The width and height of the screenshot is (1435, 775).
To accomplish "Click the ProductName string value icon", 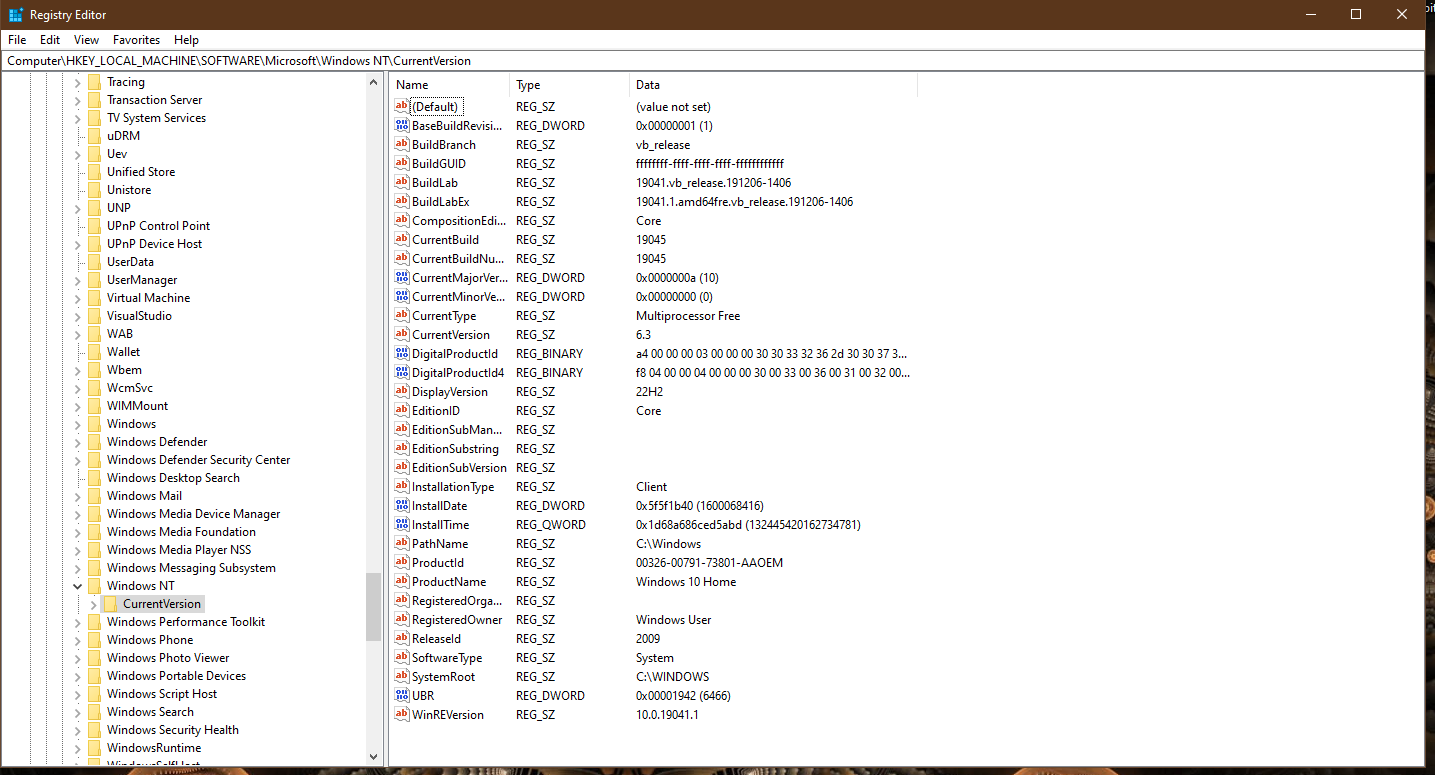I will click(402, 582).
